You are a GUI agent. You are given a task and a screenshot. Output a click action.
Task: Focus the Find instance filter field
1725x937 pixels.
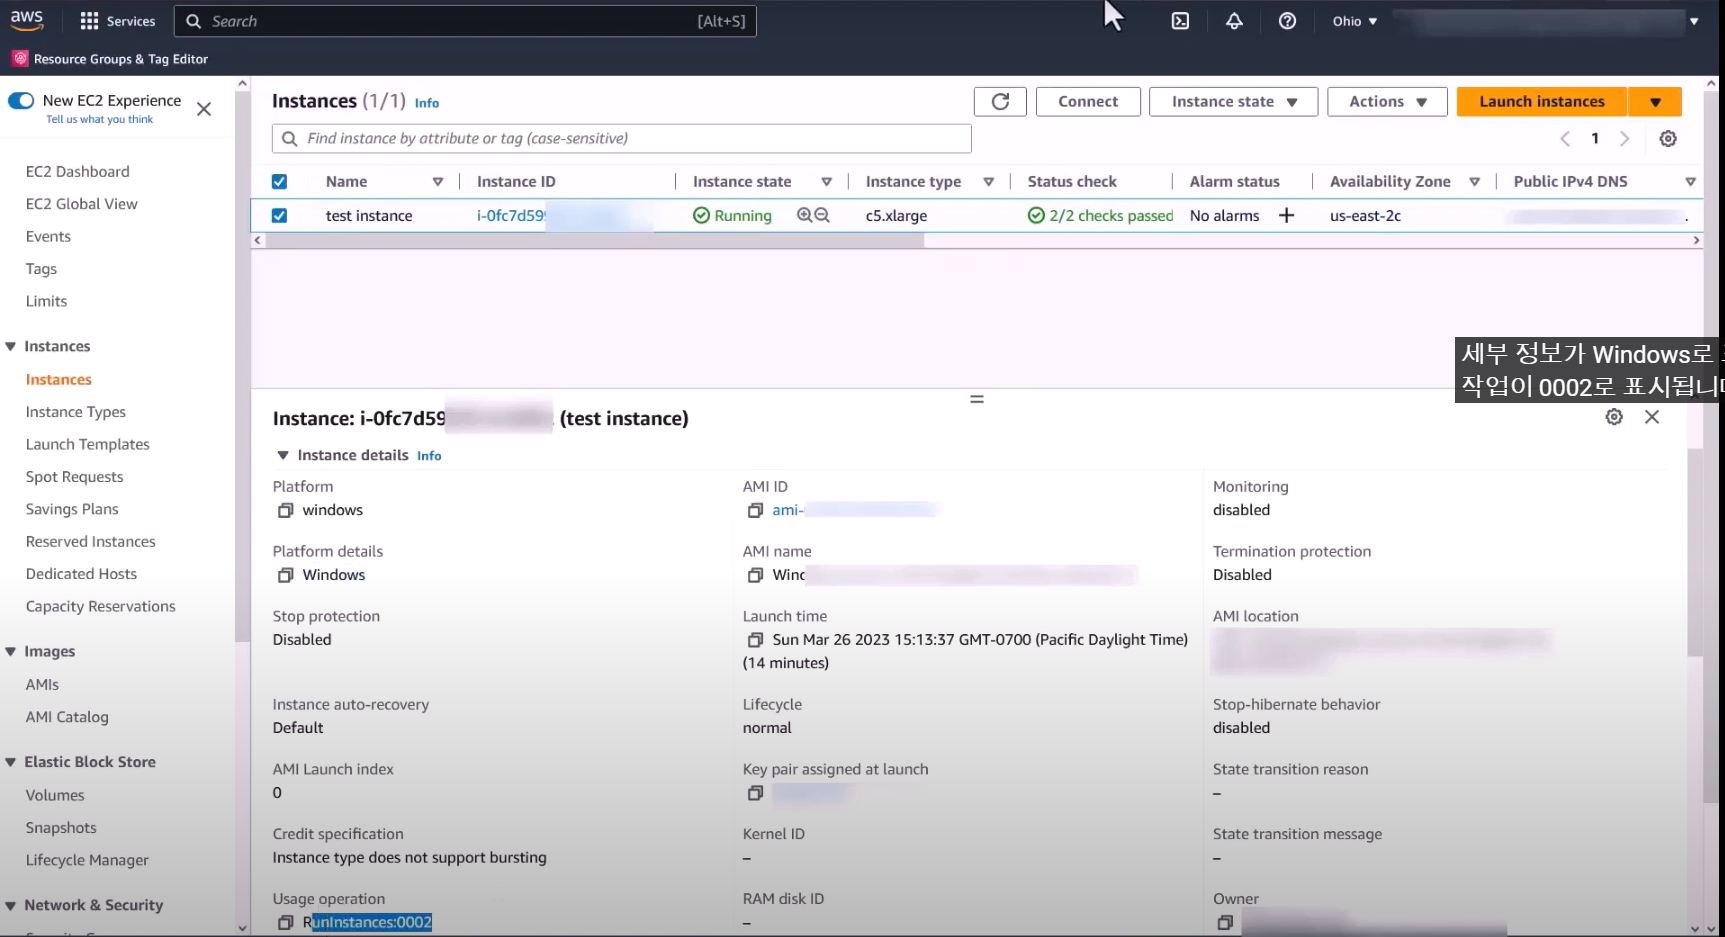(621, 139)
